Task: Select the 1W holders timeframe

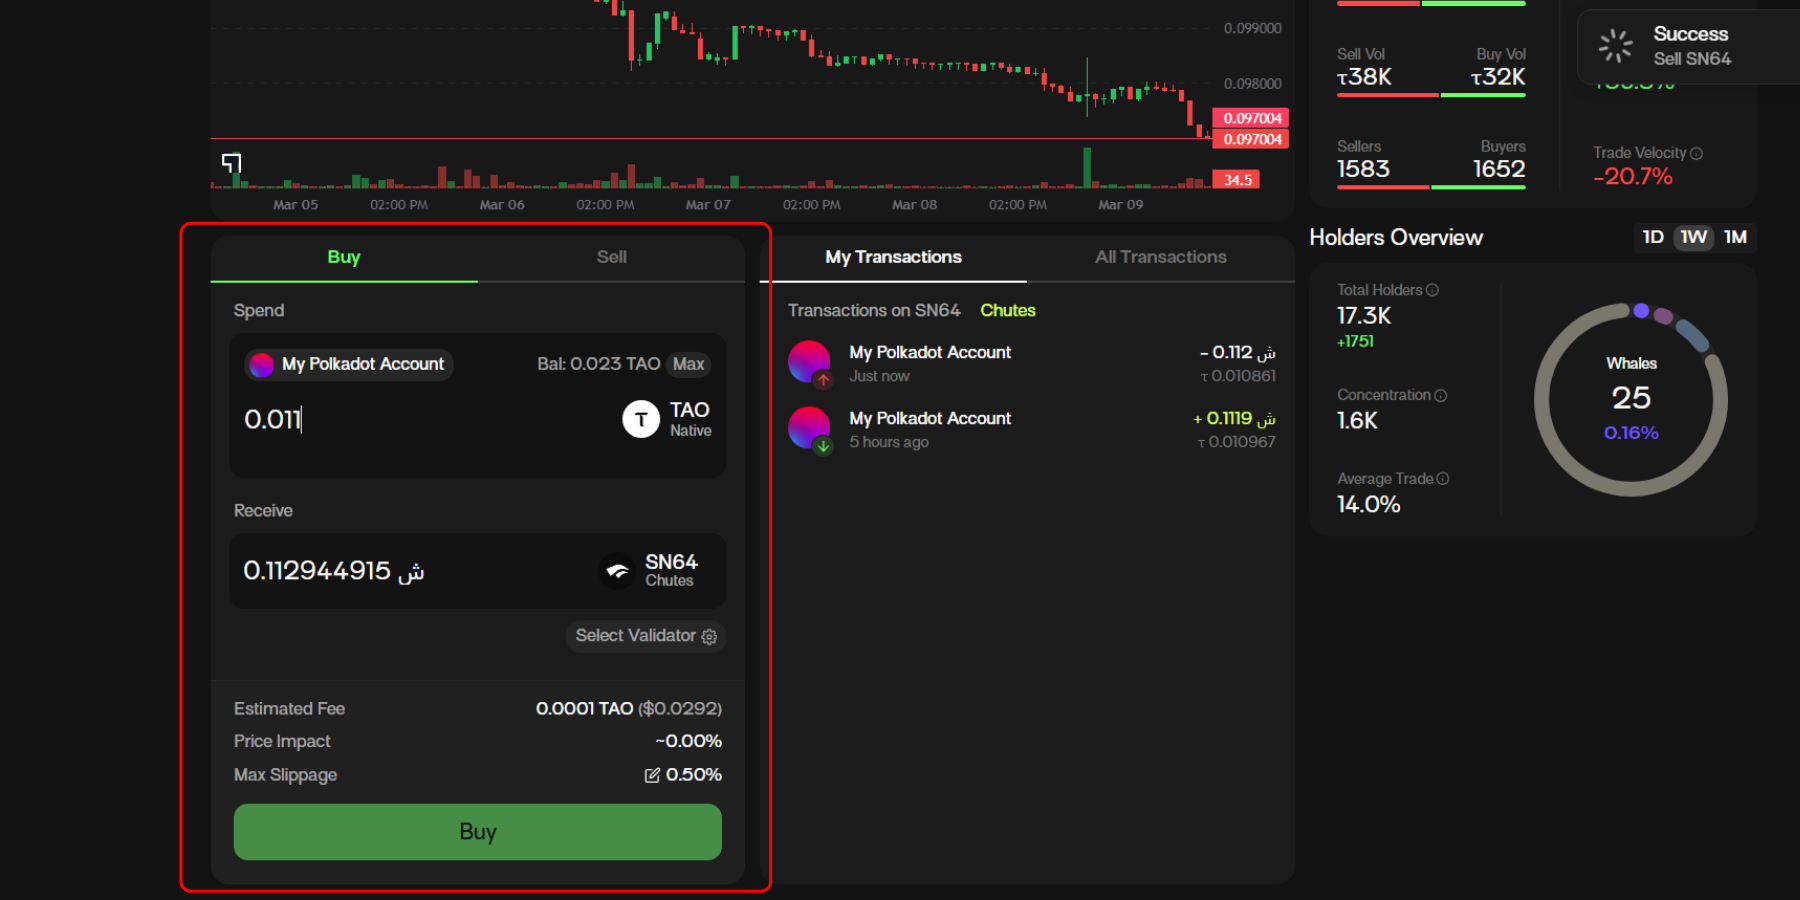Action: (x=1693, y=237)
